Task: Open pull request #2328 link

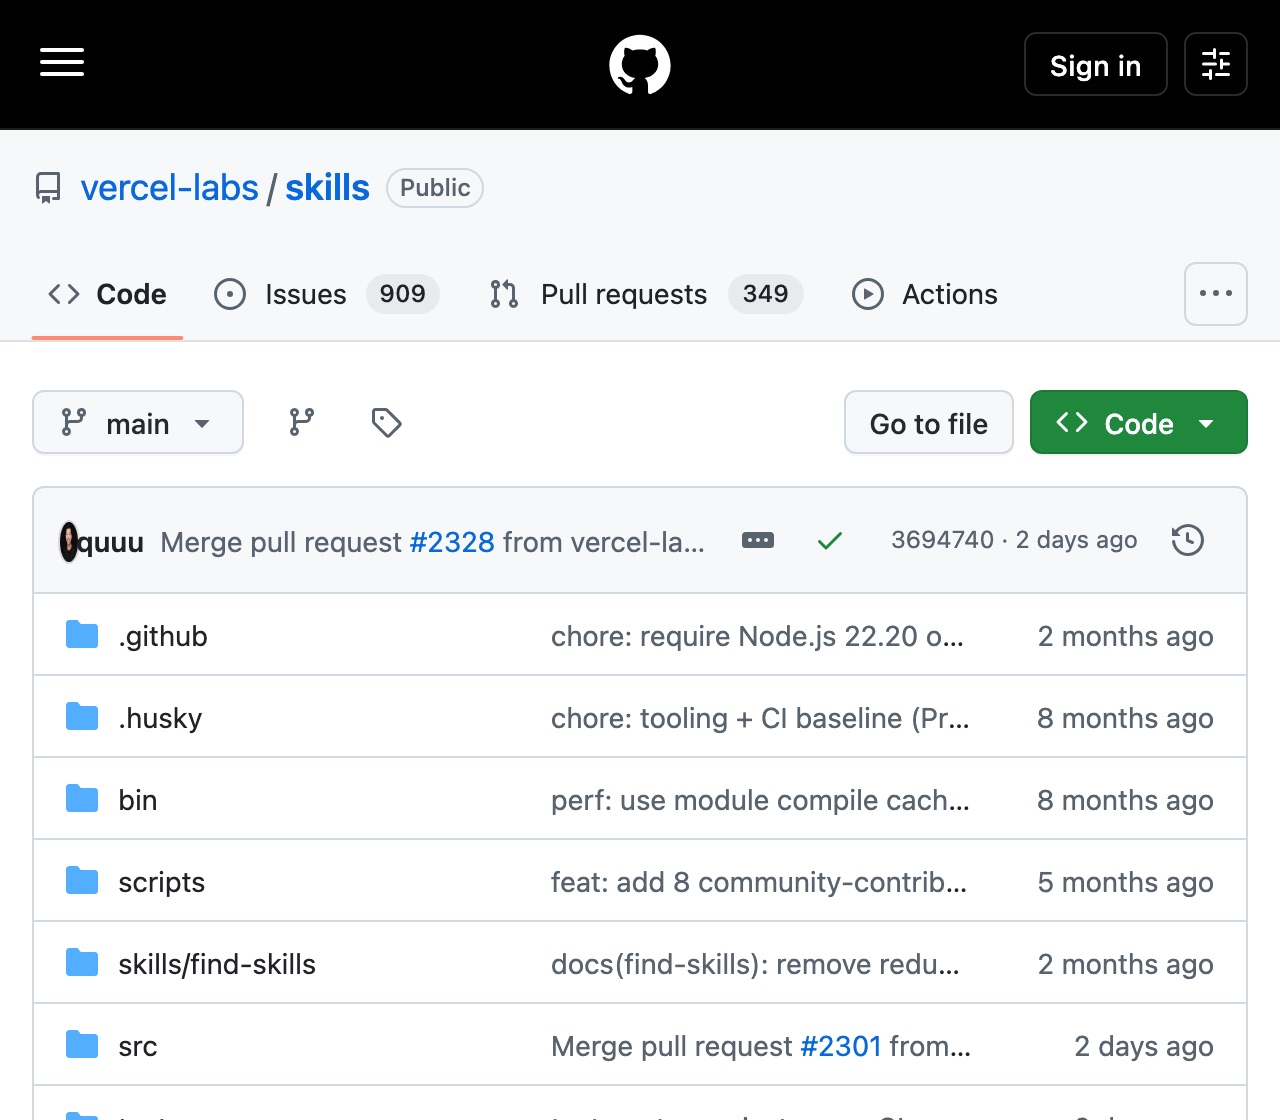Action: tap(452, 542)
